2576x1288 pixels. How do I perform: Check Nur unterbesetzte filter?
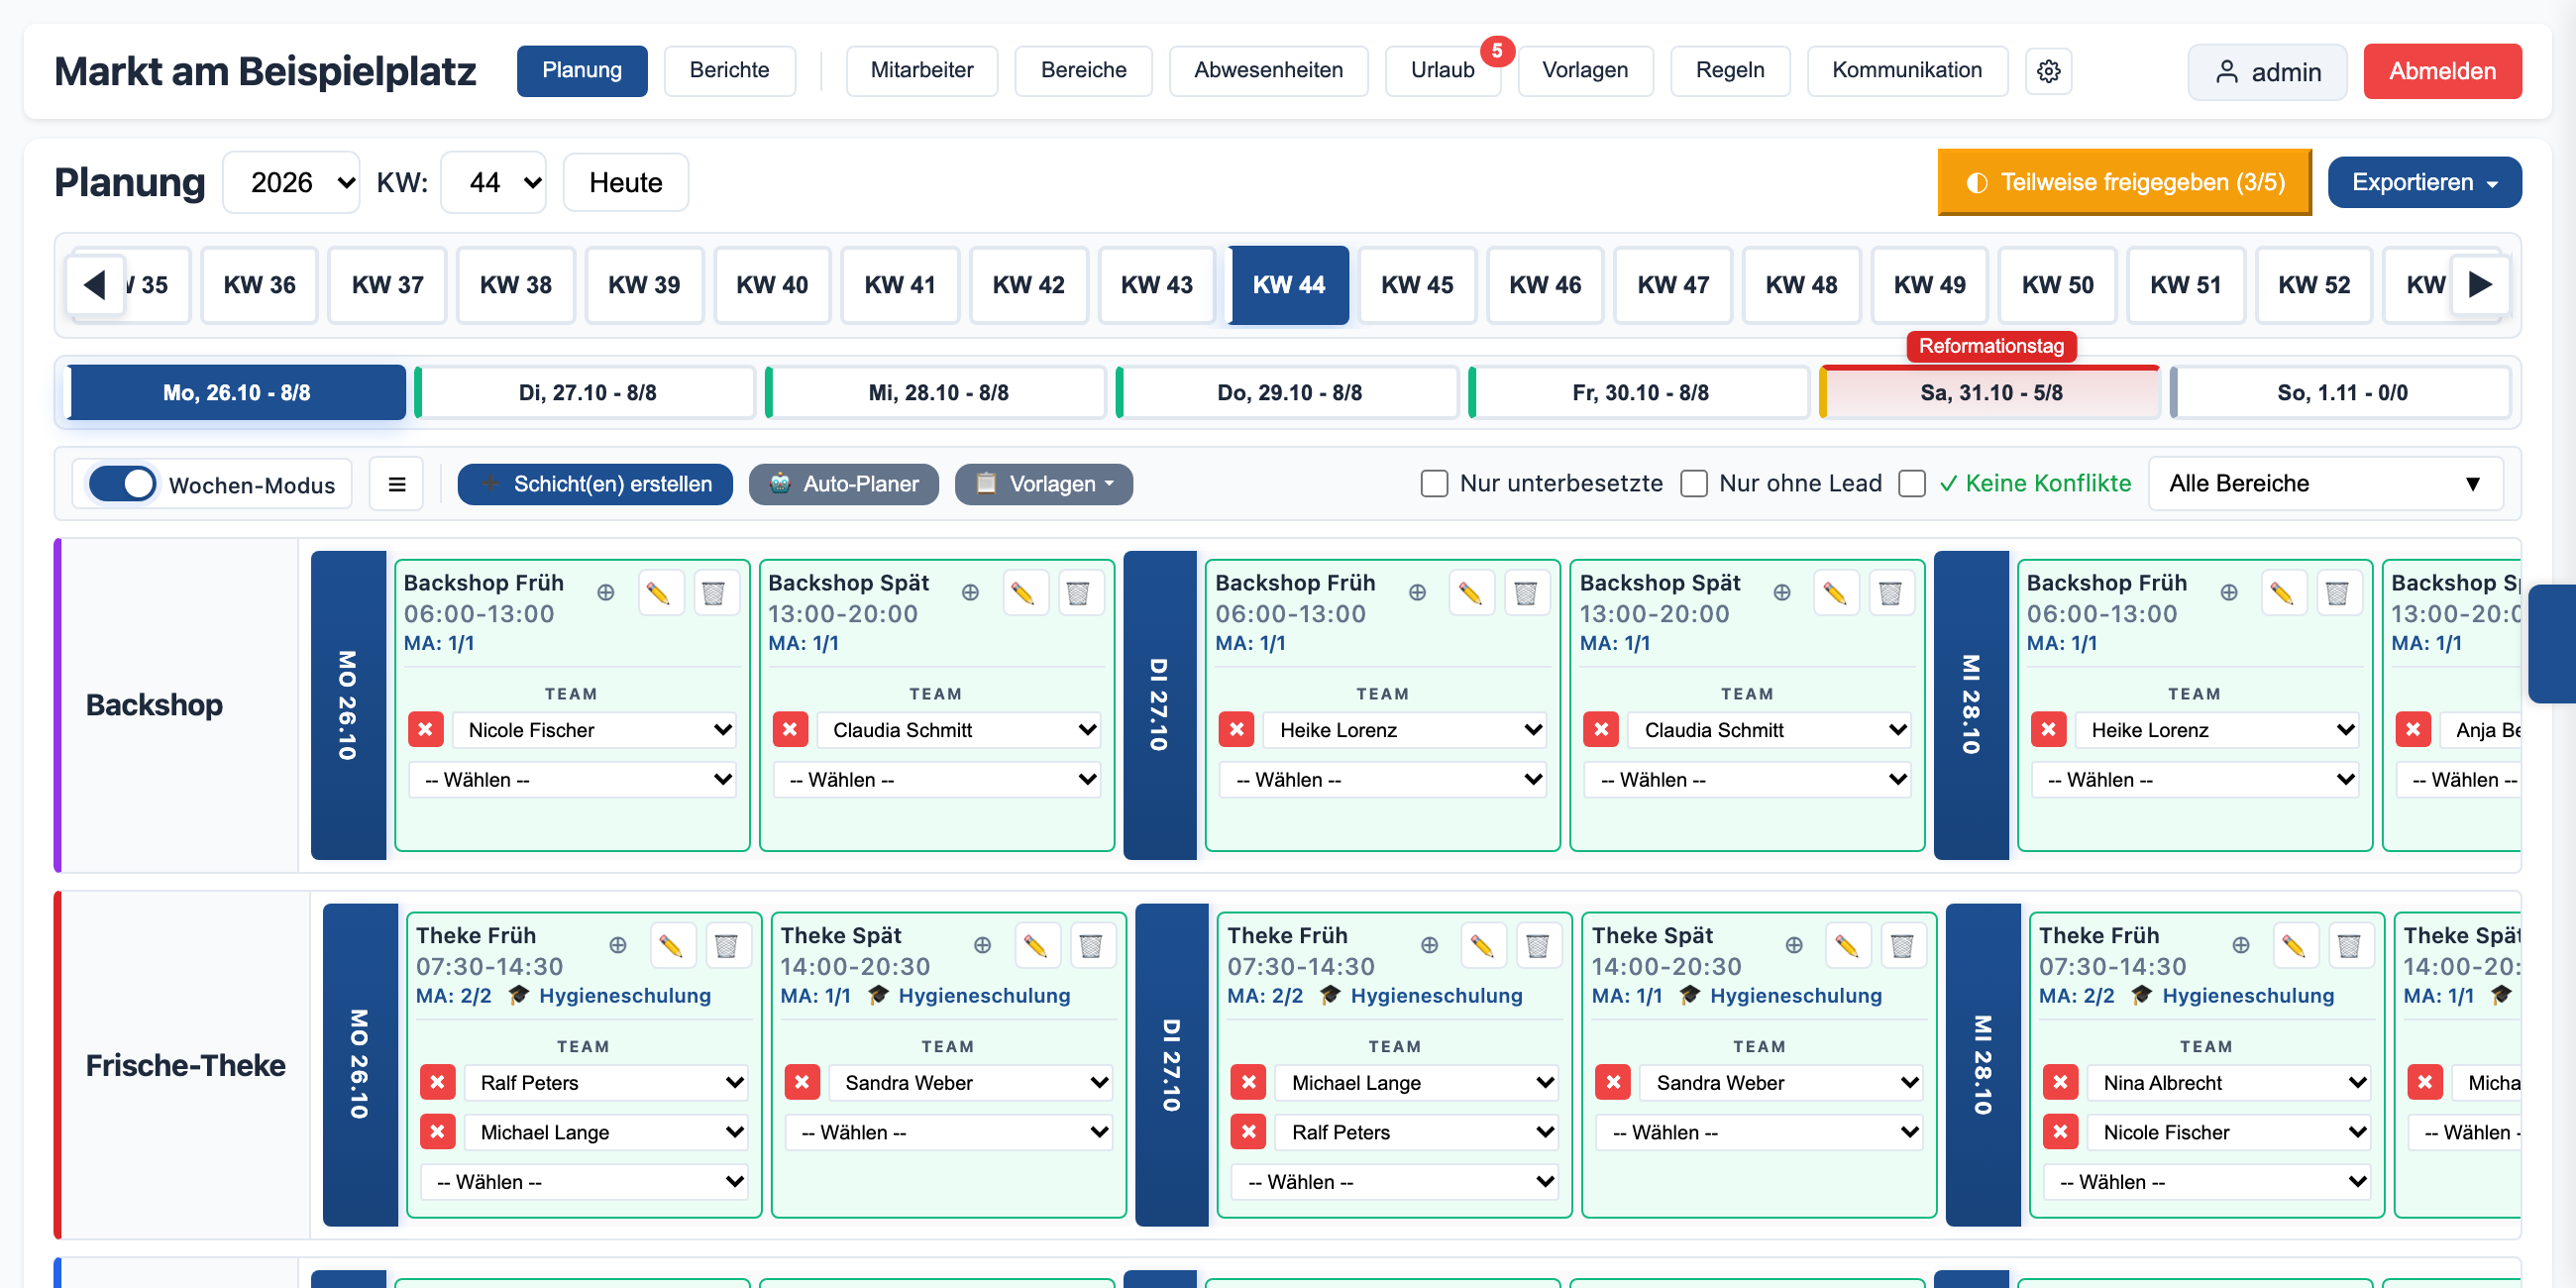coord(1434,484)
